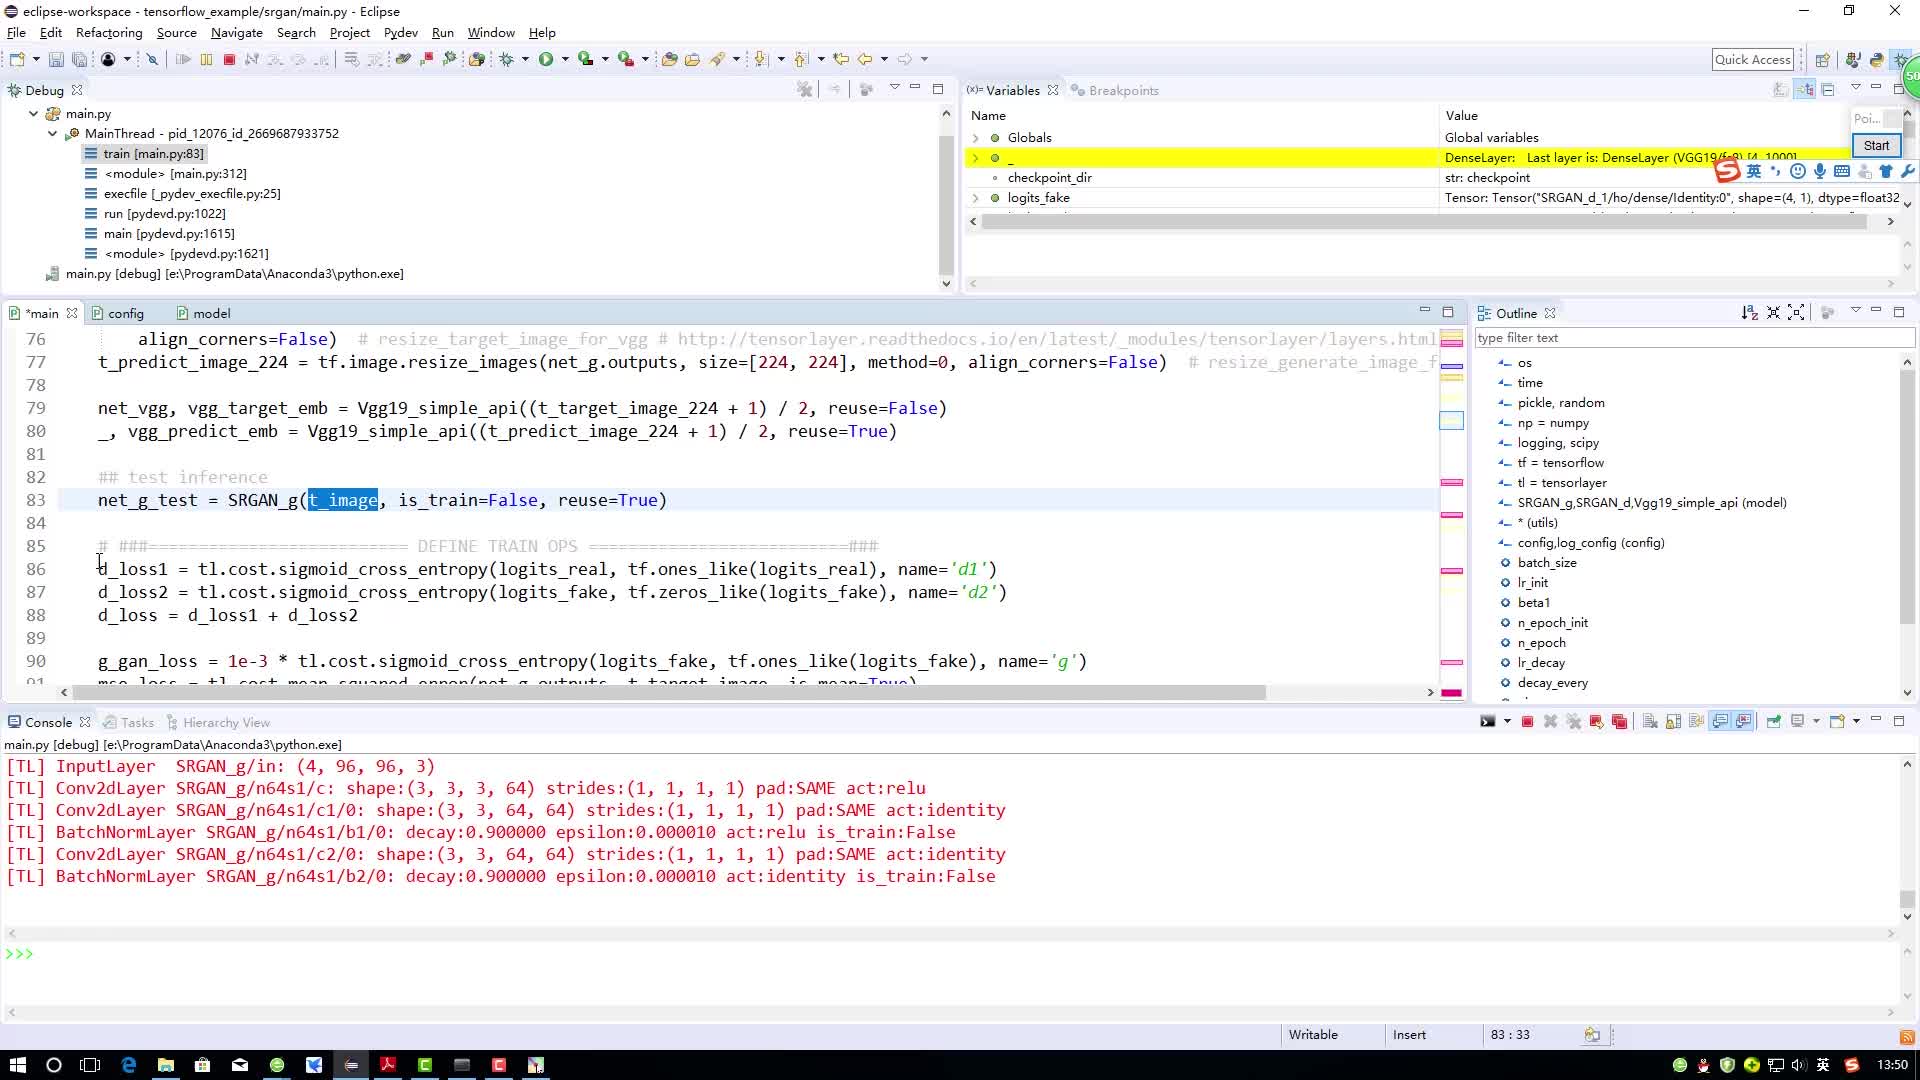The width and height of the screenshot is (1920, 1080).
Task: Expand the logits_fake variable row
Action: [x=975, y=198]
